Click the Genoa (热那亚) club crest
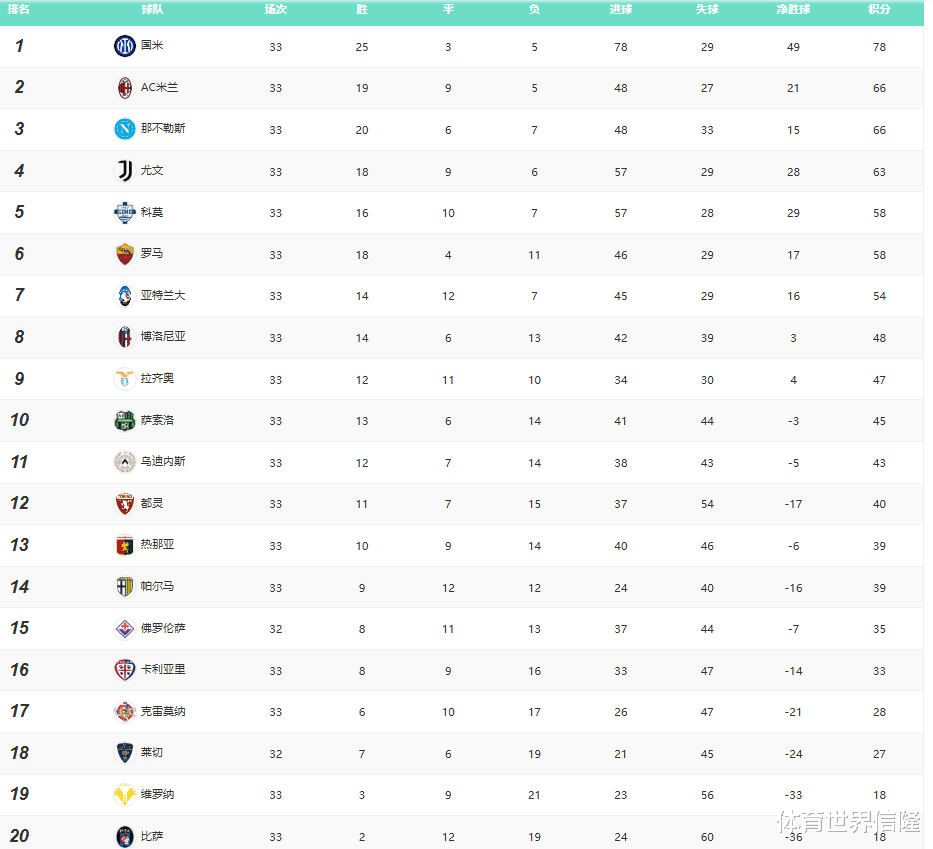 coord(124,545)
